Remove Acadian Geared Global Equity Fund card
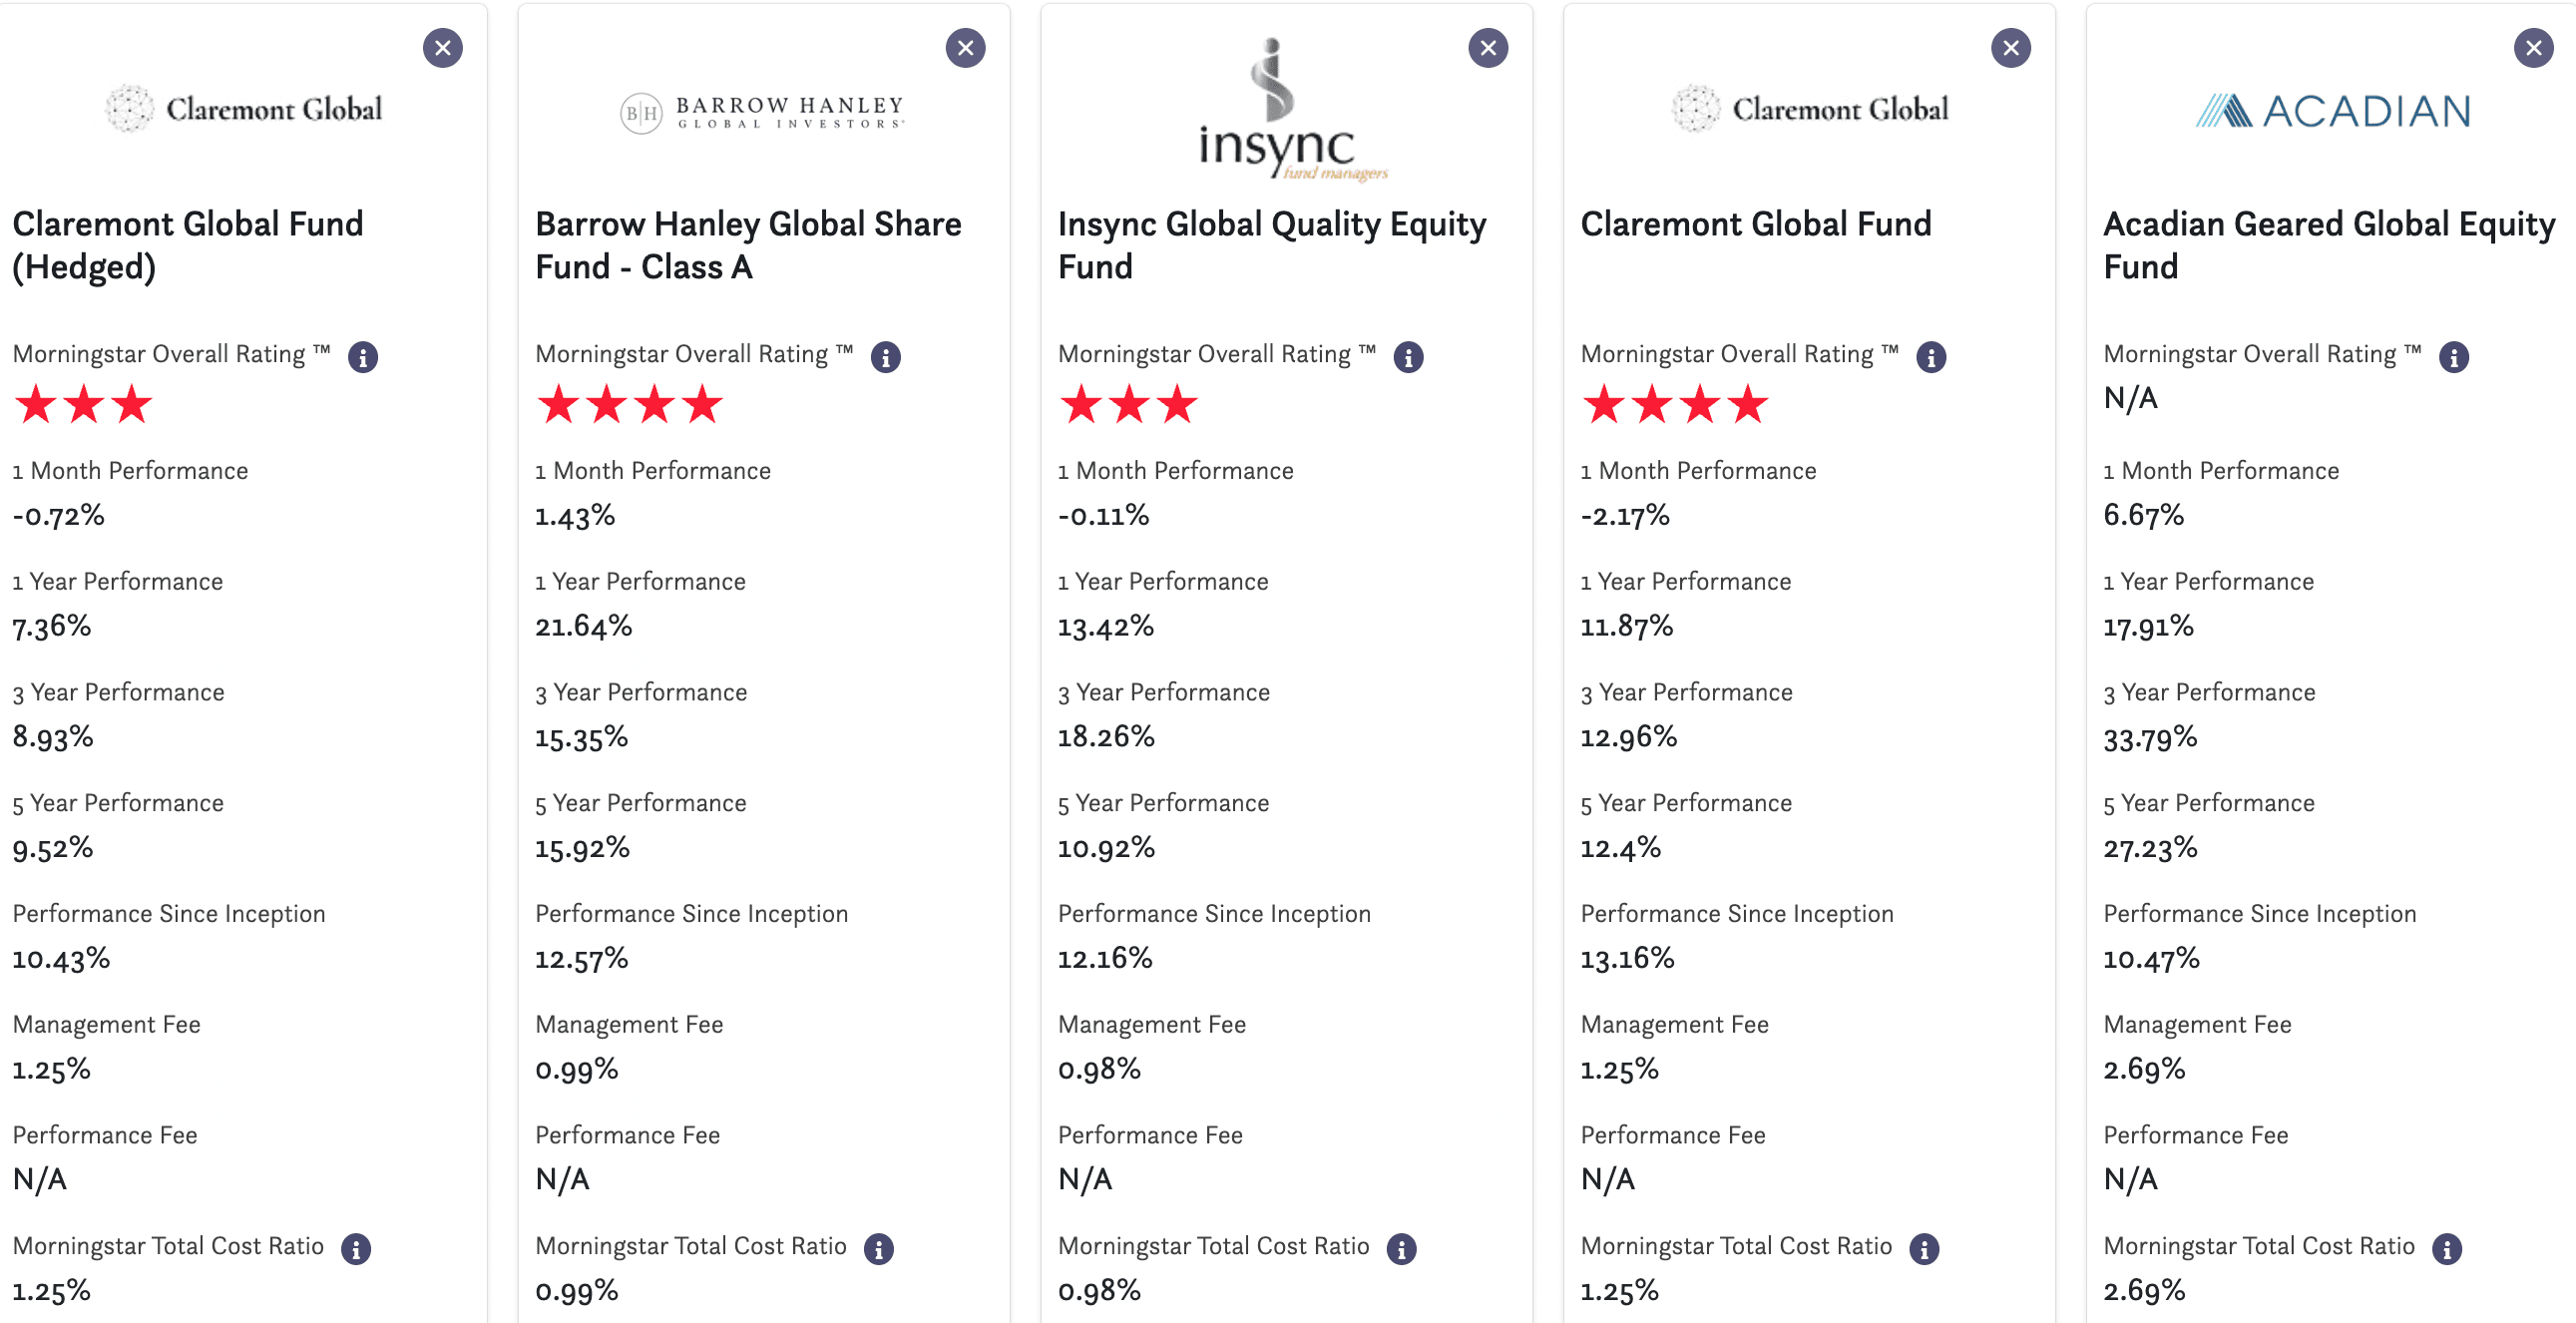Image resolution: width=2576 pixels, height=1323 pixels. pos(2533,48)
